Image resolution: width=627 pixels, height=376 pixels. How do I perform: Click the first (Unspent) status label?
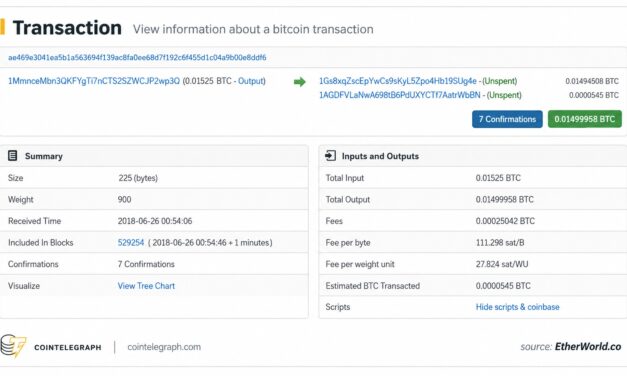500,81
